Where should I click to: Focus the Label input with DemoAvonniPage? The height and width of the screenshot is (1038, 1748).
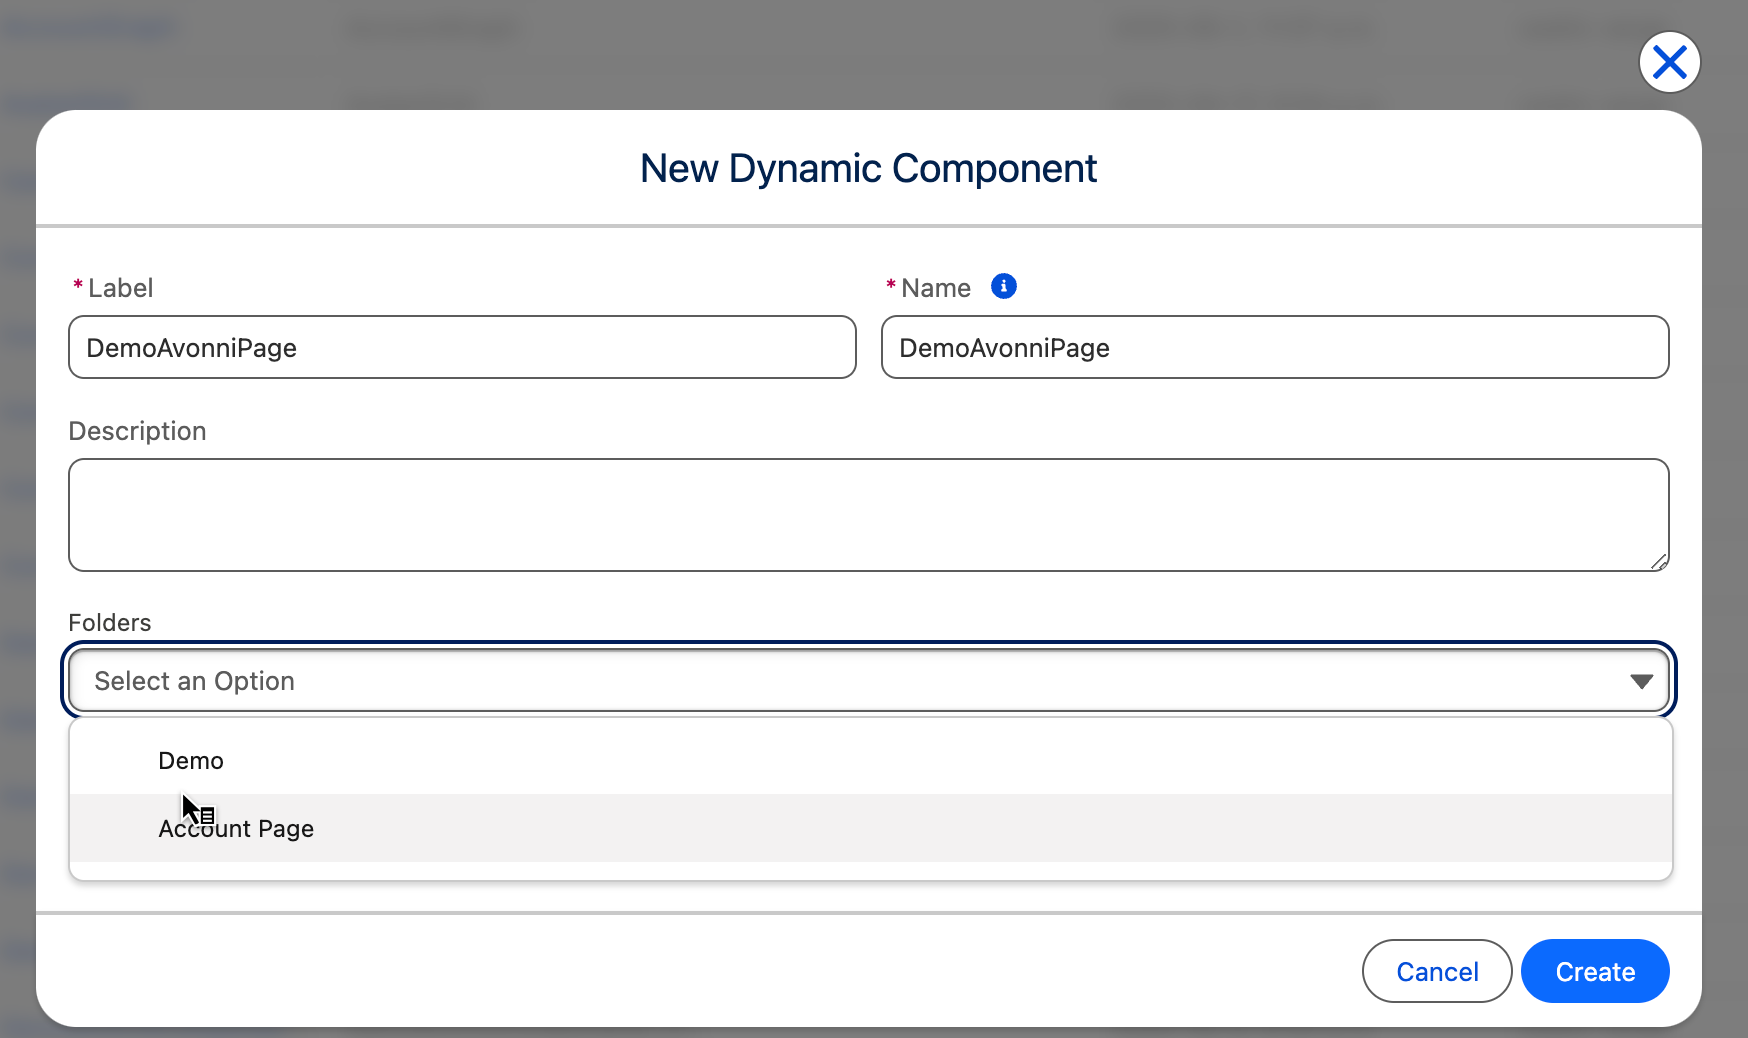pyautogui.click(x=461, y=348)
